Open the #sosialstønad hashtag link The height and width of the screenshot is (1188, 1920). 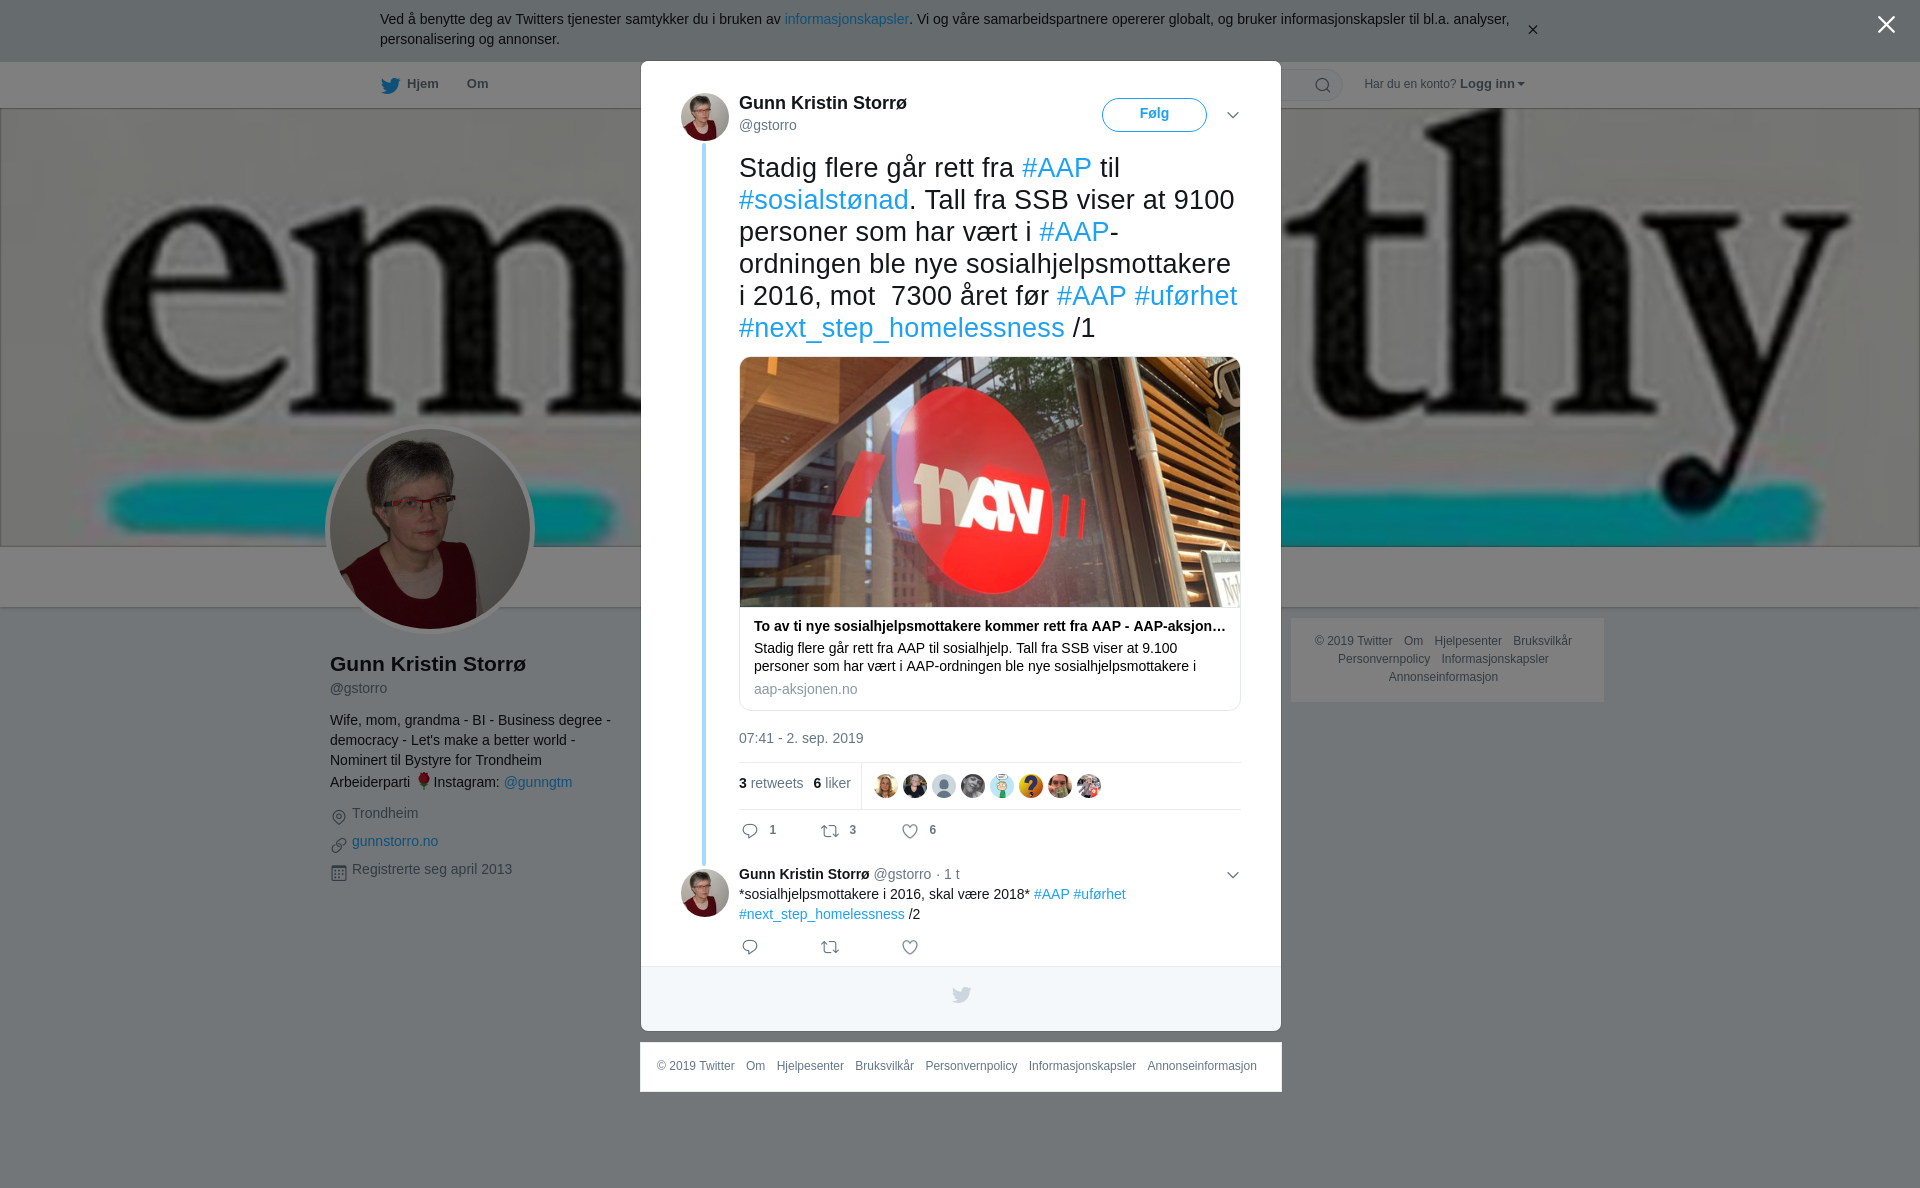point(824,200)
